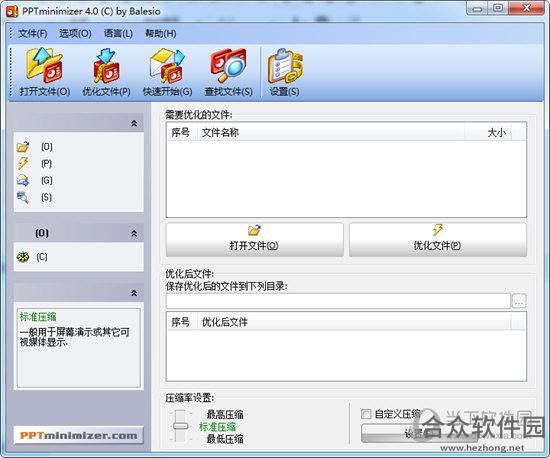Click the 大小 column header
Image resolution: width=550 pixels, height=458 pixels.
tap(488, 133)
